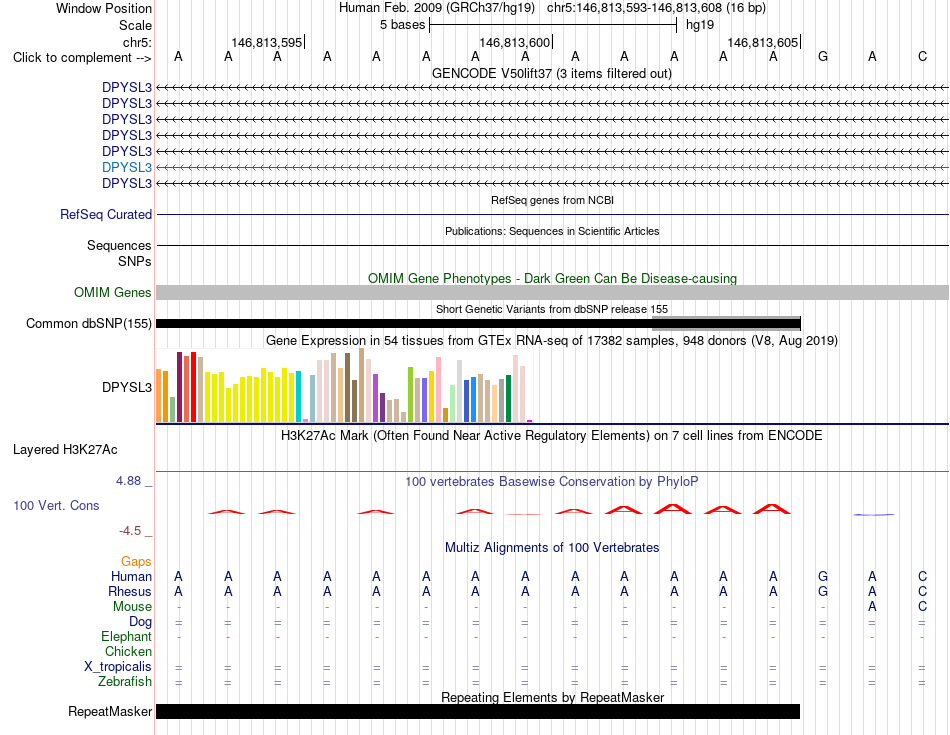Open the RefSeq Curated track label

pyautogui.click(x=106, y=215)
